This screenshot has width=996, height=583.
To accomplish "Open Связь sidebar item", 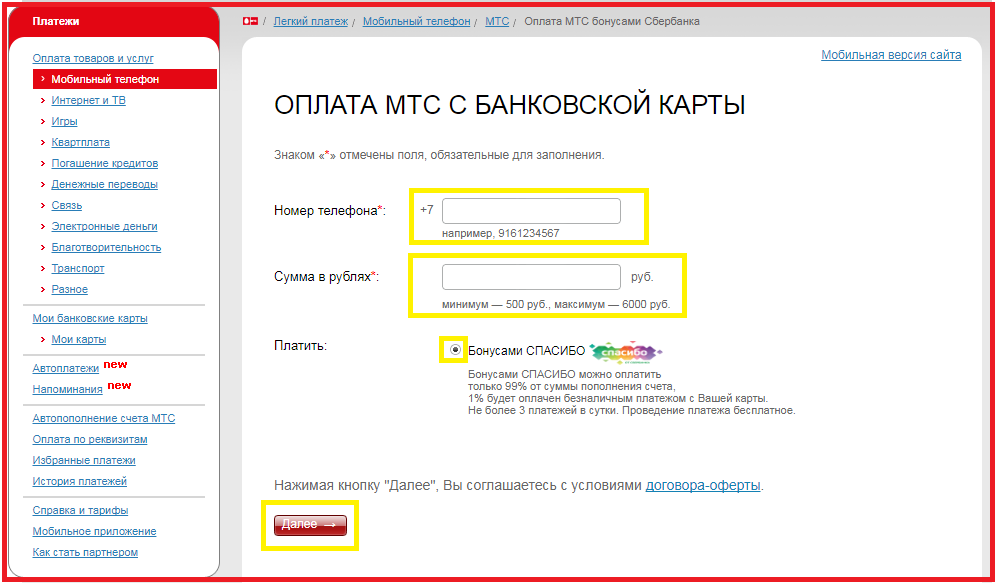I will [x=67, y=205].
